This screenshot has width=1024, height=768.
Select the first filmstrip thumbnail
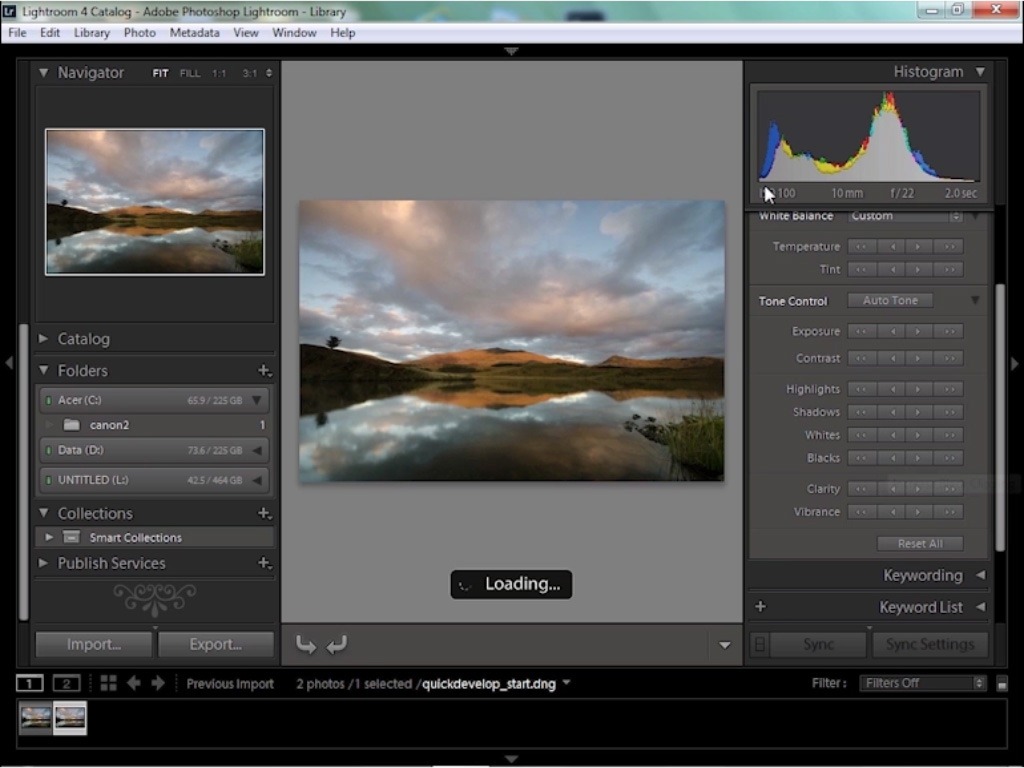click(x=35, y=718)
